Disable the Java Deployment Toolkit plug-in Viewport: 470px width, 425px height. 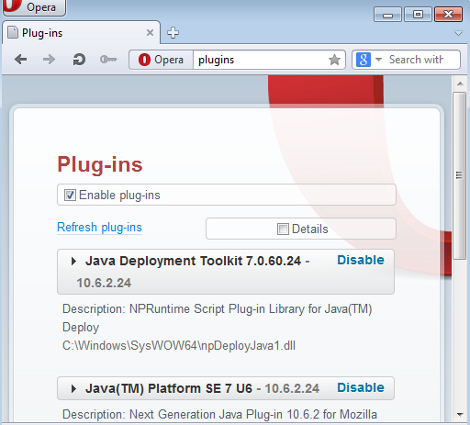(x=361, y=260)
